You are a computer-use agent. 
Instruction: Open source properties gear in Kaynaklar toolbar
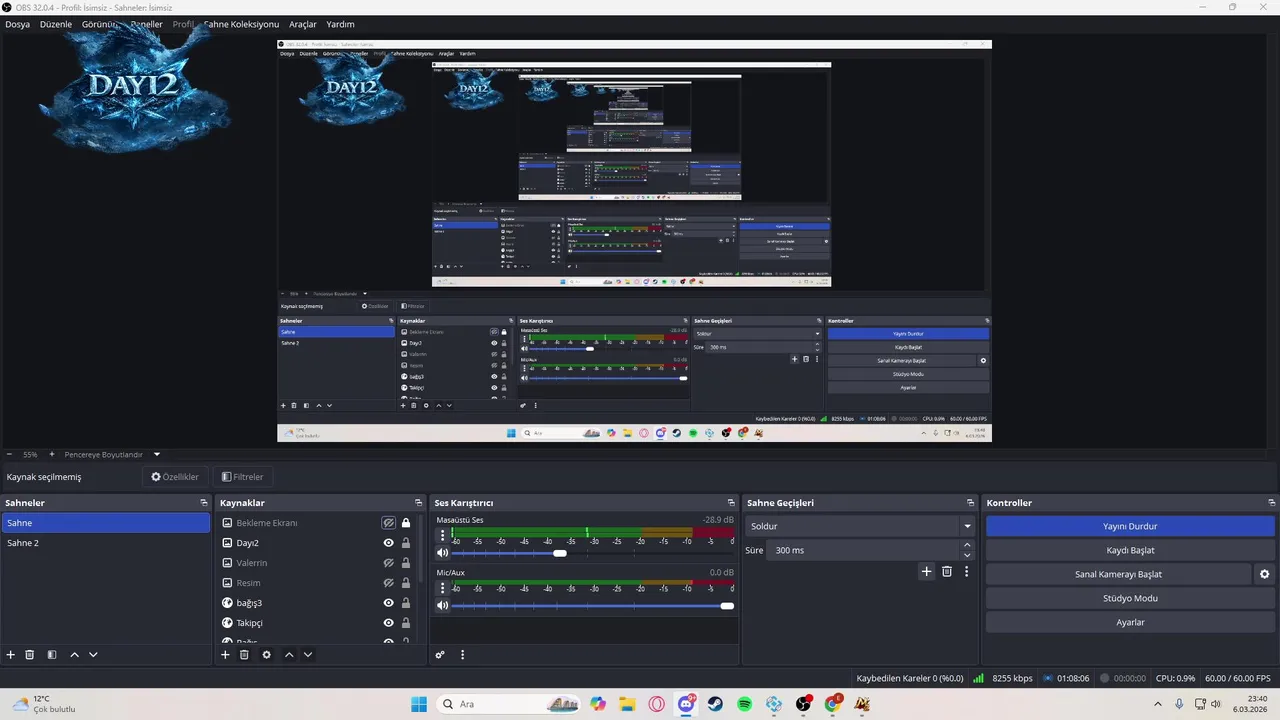(x=266, y=654)
